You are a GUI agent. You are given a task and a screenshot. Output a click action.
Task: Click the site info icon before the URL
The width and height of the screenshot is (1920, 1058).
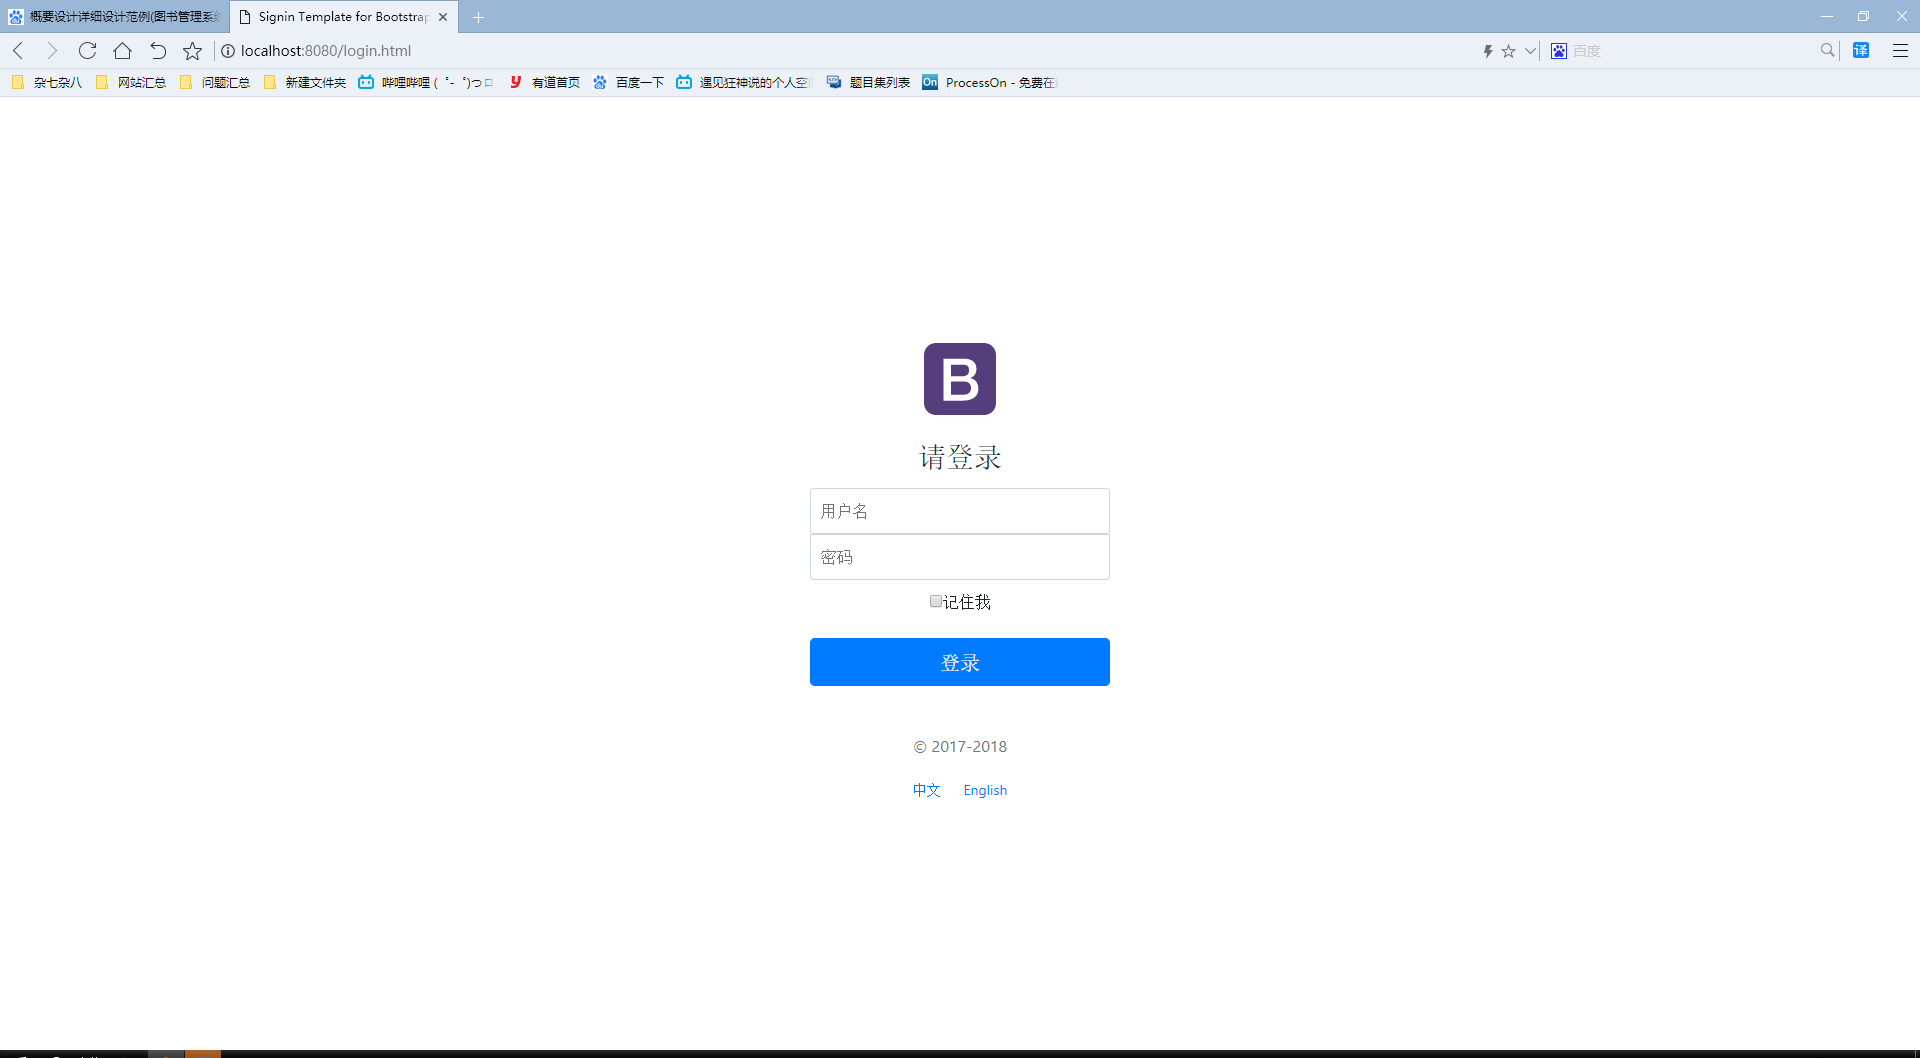228,51
